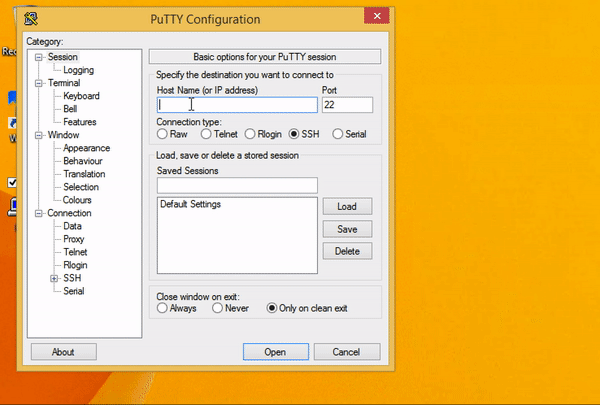Open the Connection category
This screenshot has width=600, height=405.
69,213
